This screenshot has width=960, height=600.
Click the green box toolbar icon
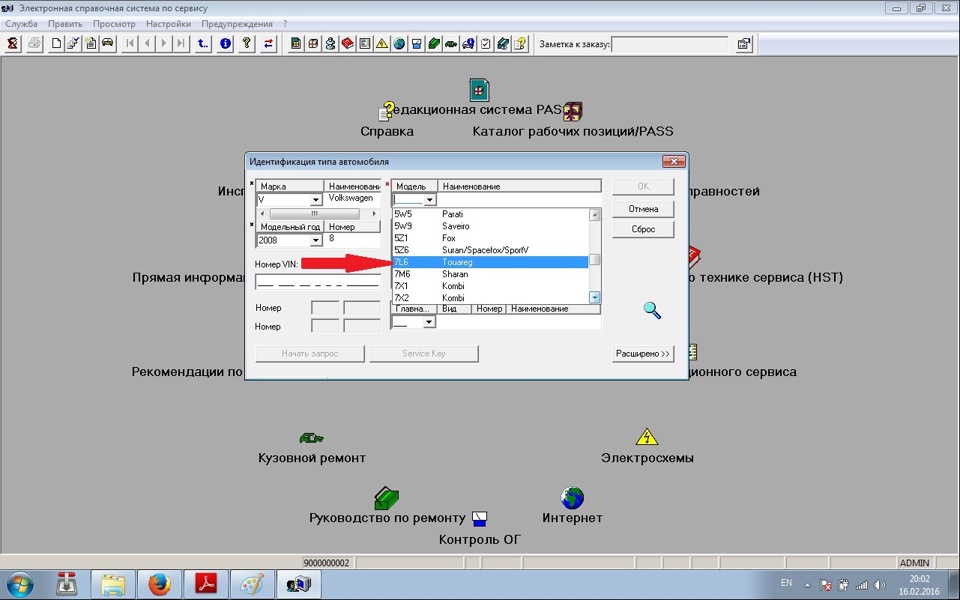click(434, 43)
